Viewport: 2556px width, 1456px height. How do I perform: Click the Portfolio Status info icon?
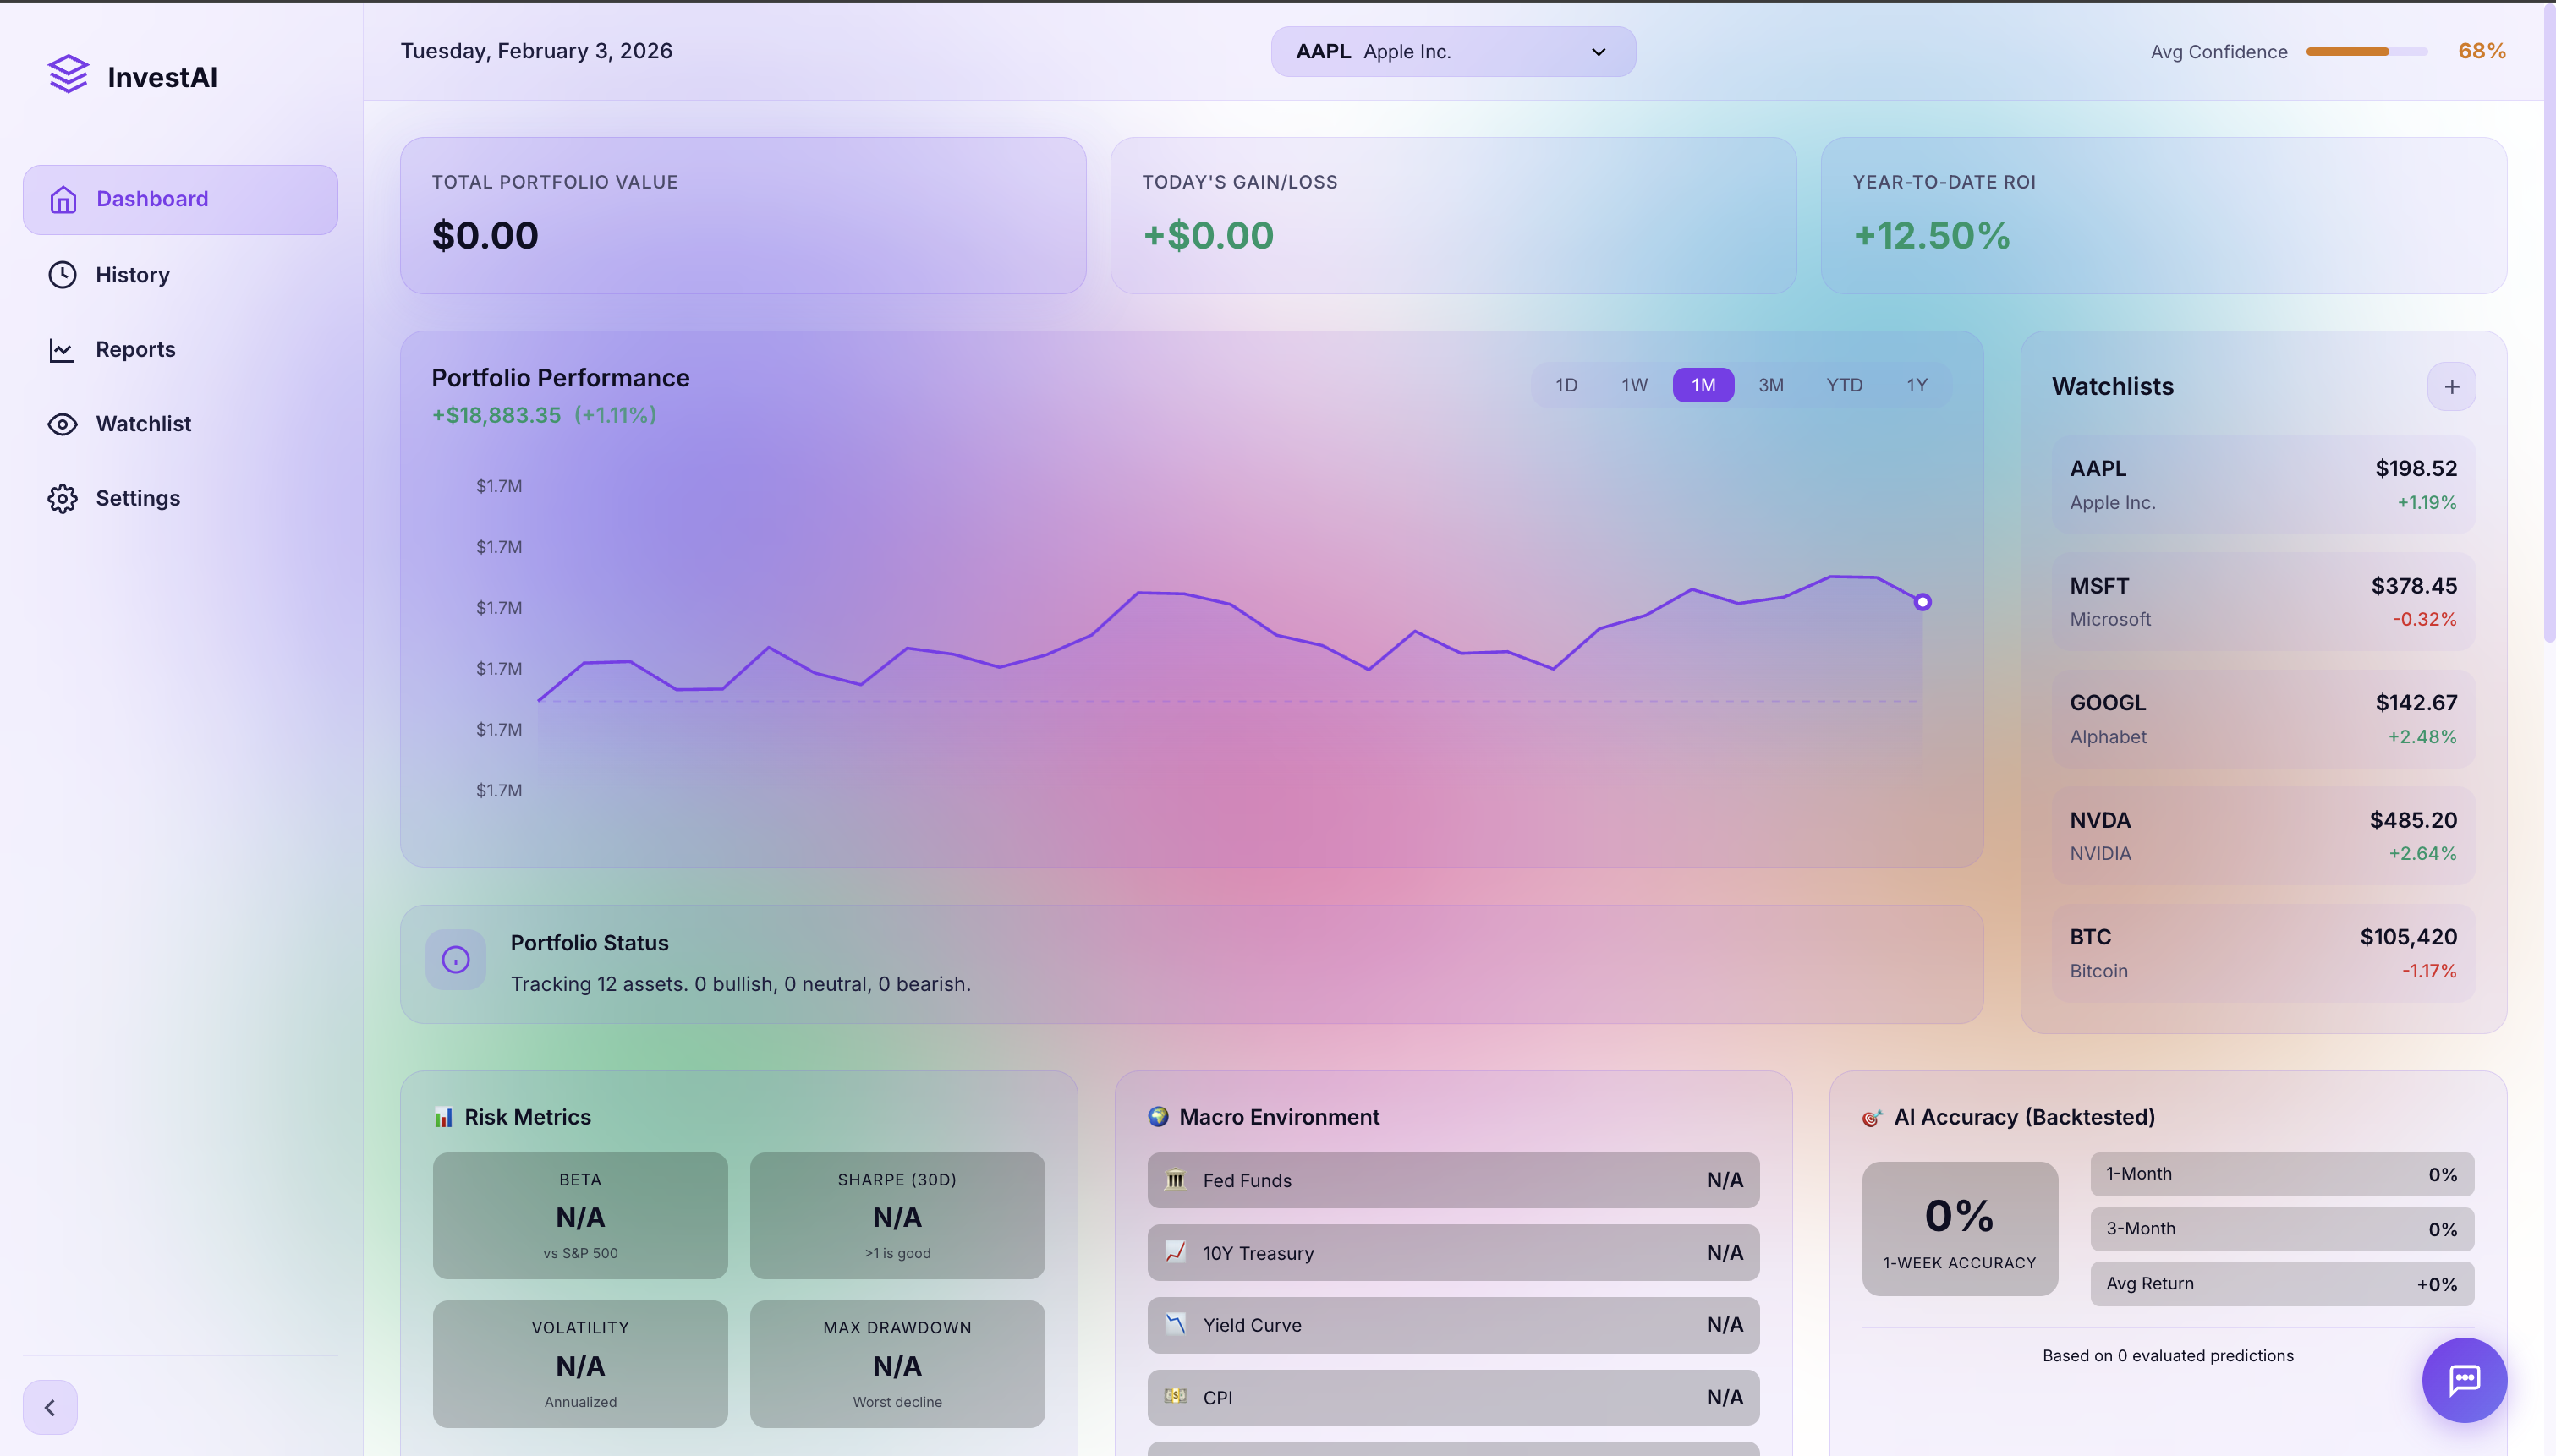click(x=456, y=960)
